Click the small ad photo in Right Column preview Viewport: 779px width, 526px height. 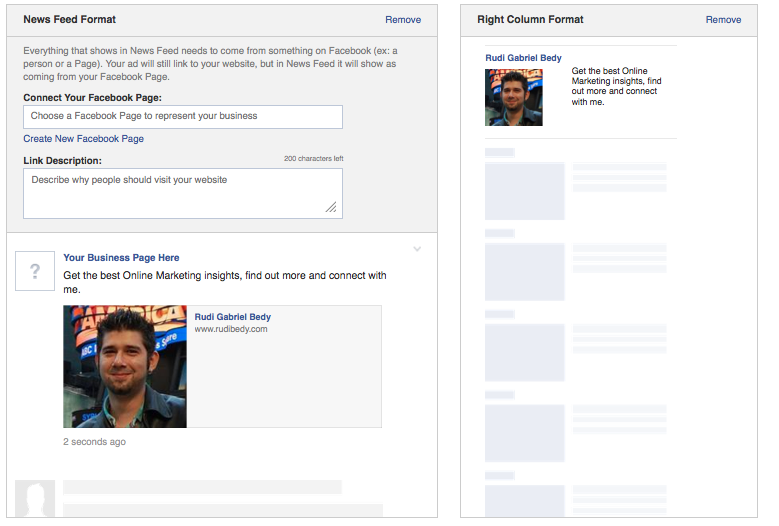click(x=514, y=97)
